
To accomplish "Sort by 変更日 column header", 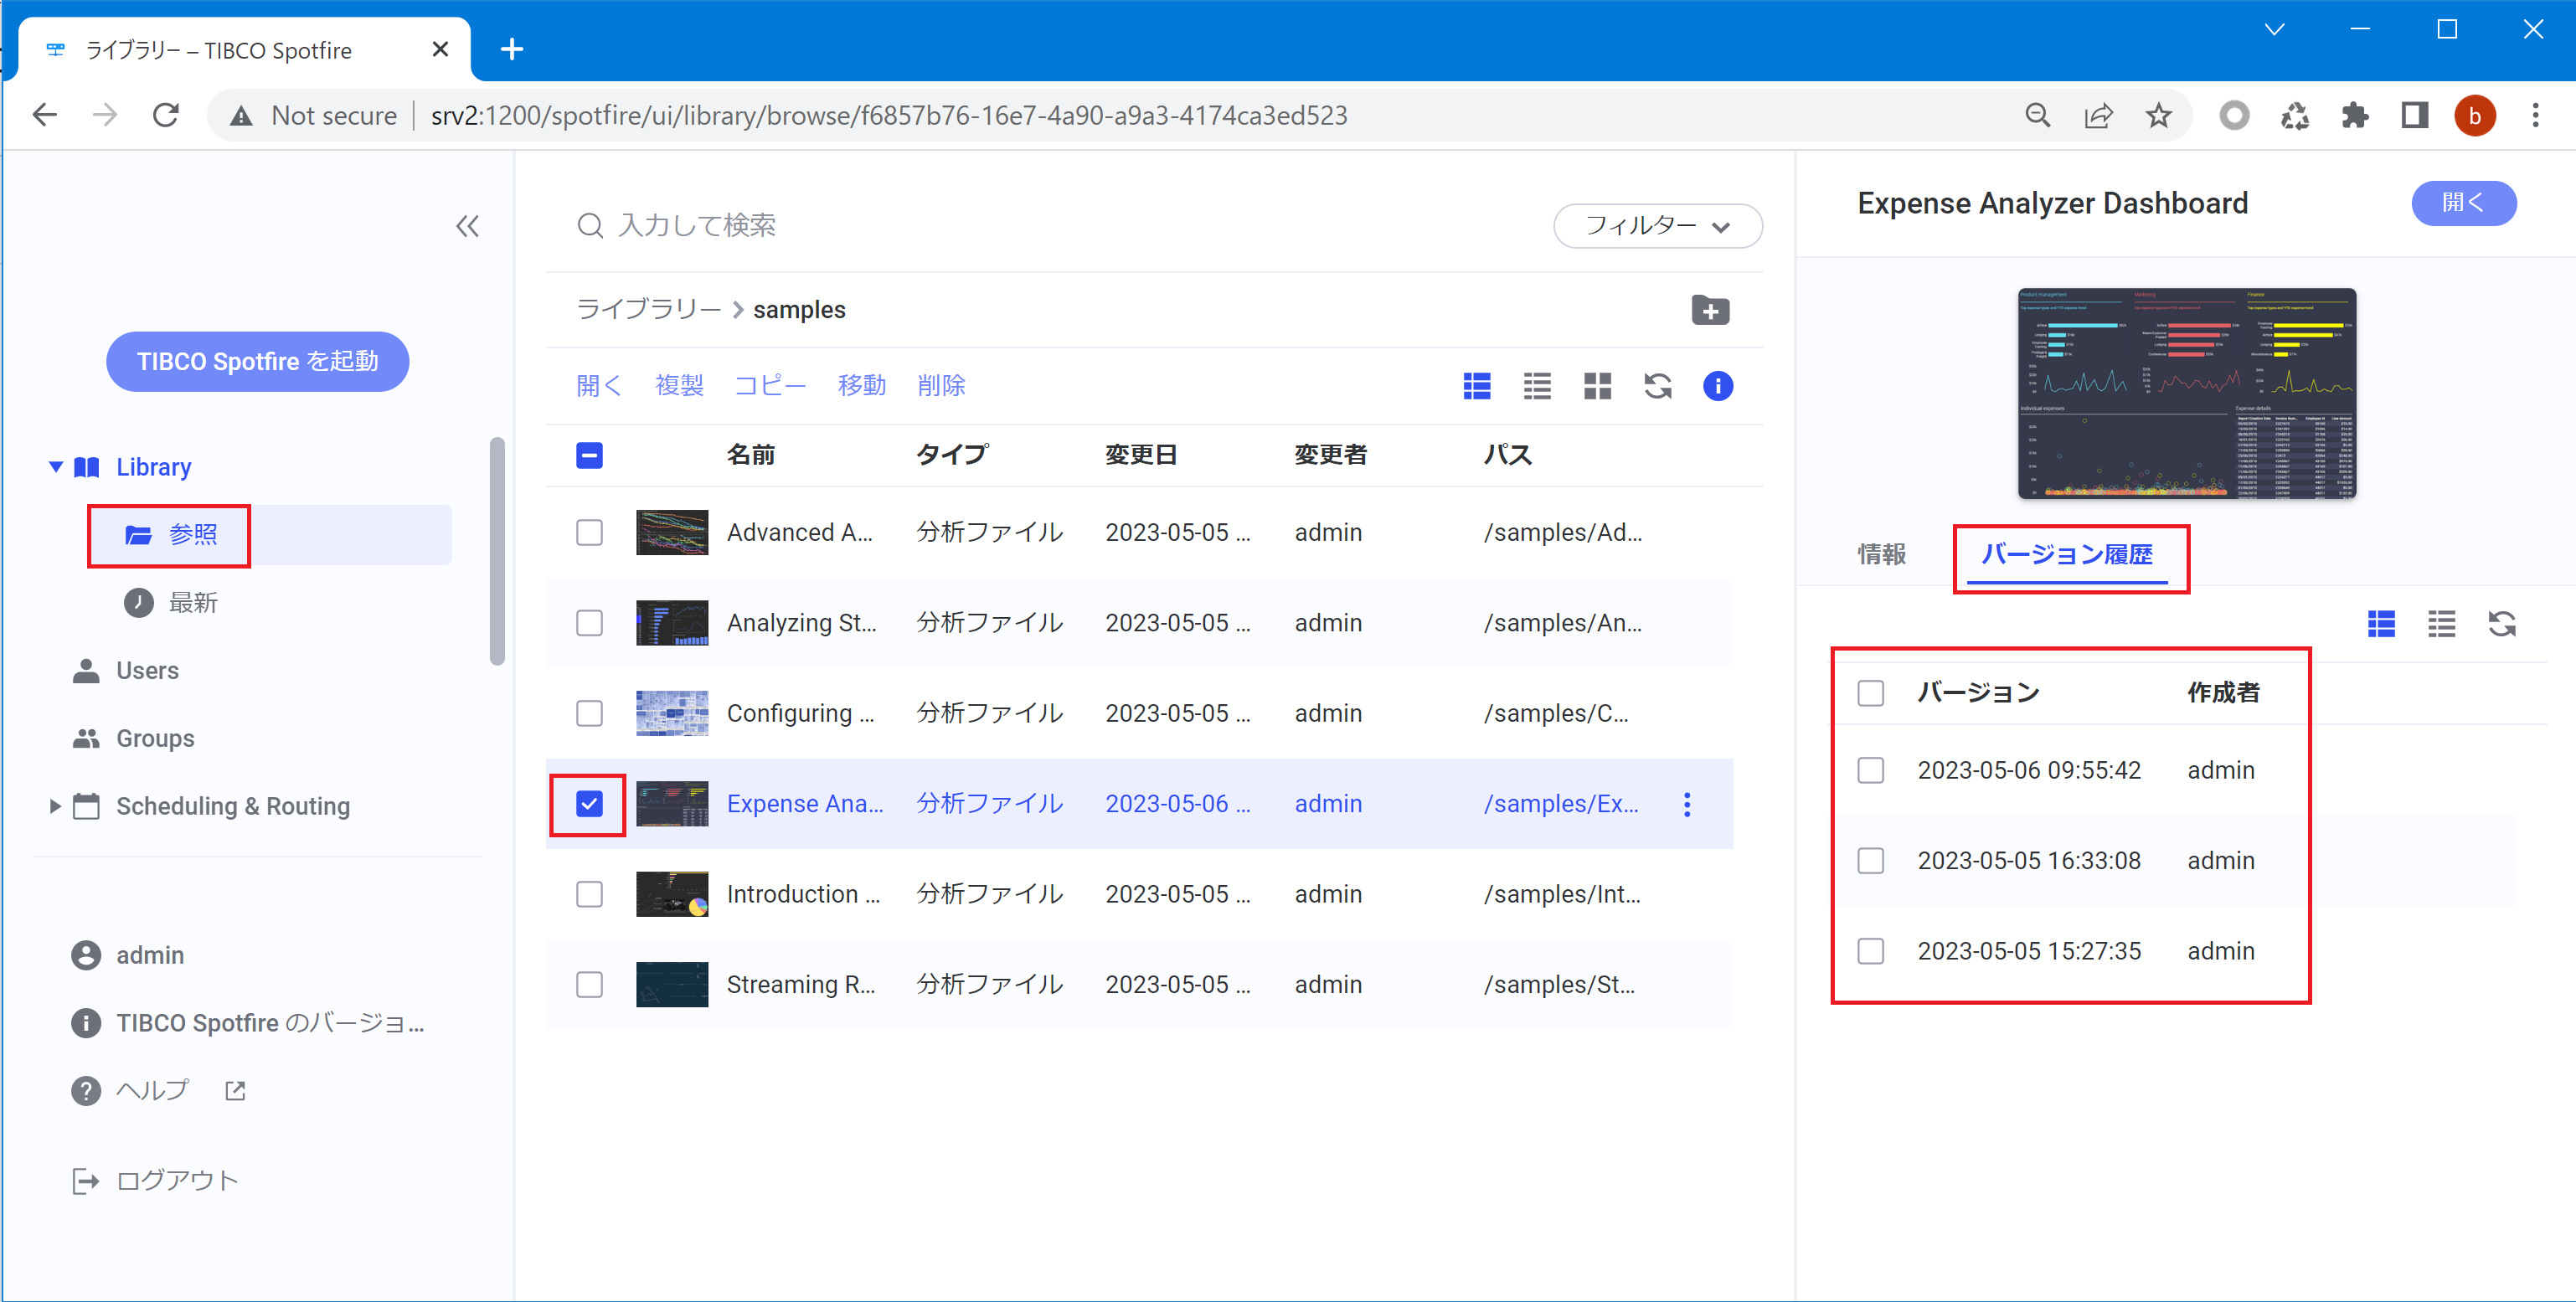I will 1141,455.
